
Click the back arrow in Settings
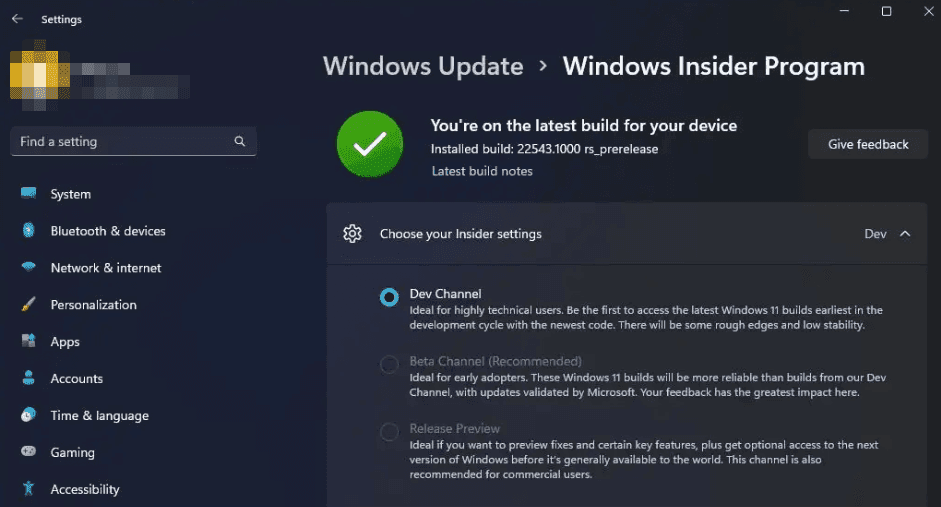tap(17, 19)
